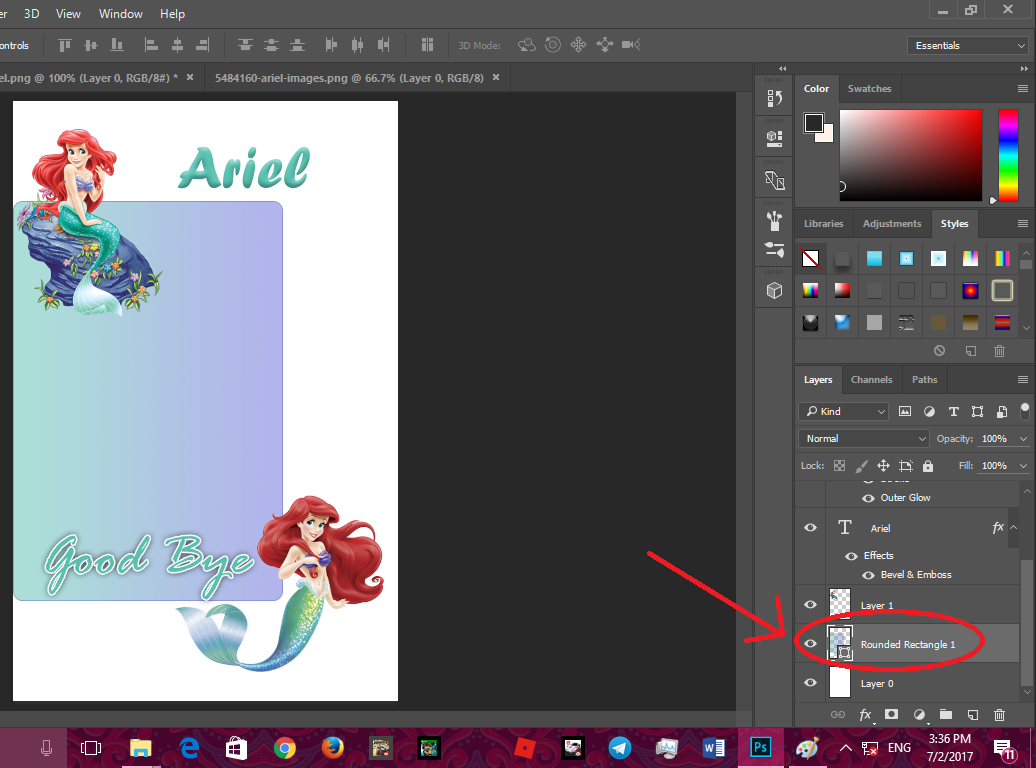The width and height of the screenshot is (1036, 768).
Task: Switch to the 5484160-ariel-images.png document tab
Action: pyautogui.click(x=349, y=78)
